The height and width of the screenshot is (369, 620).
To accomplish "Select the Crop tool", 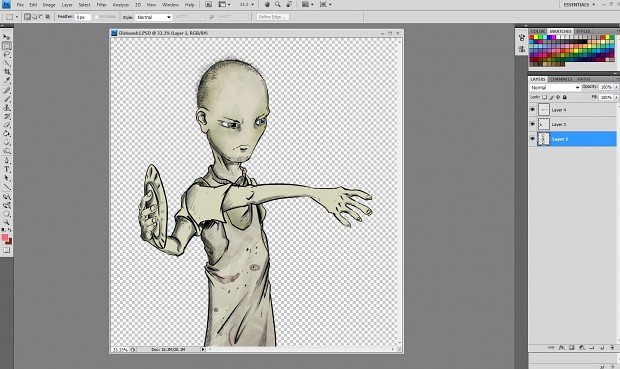I will pos(7,72).
